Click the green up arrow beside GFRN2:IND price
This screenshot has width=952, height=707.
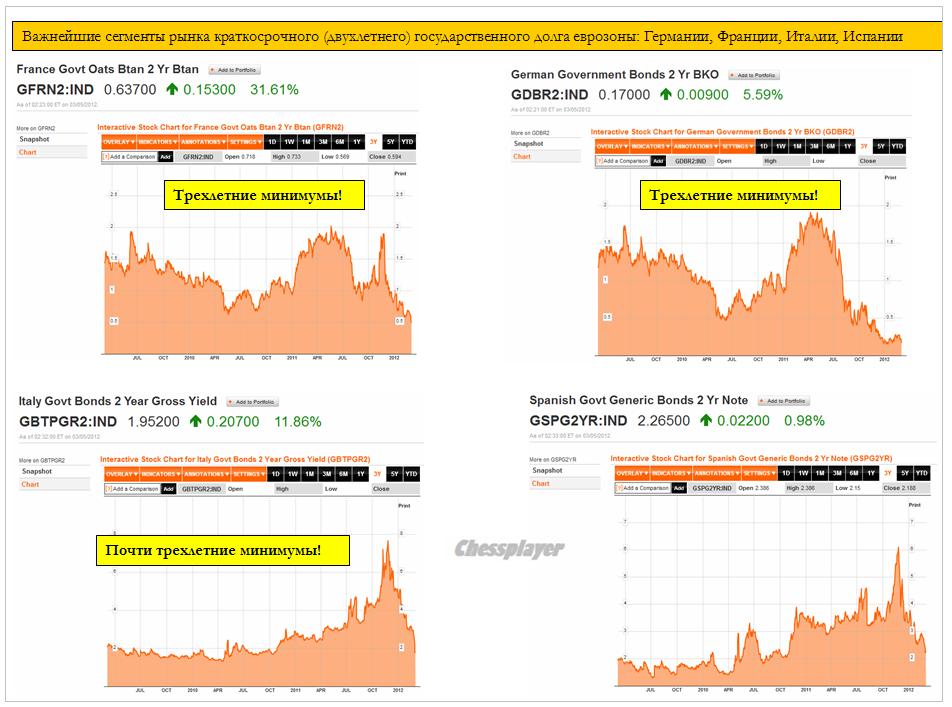pos(171,89)
